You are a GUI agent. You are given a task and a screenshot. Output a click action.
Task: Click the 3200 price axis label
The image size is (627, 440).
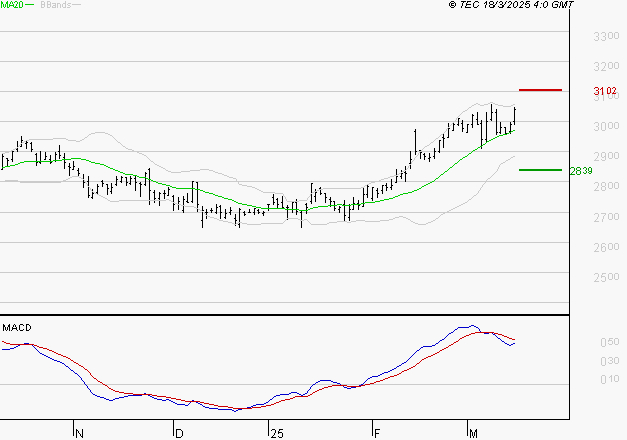606,66
